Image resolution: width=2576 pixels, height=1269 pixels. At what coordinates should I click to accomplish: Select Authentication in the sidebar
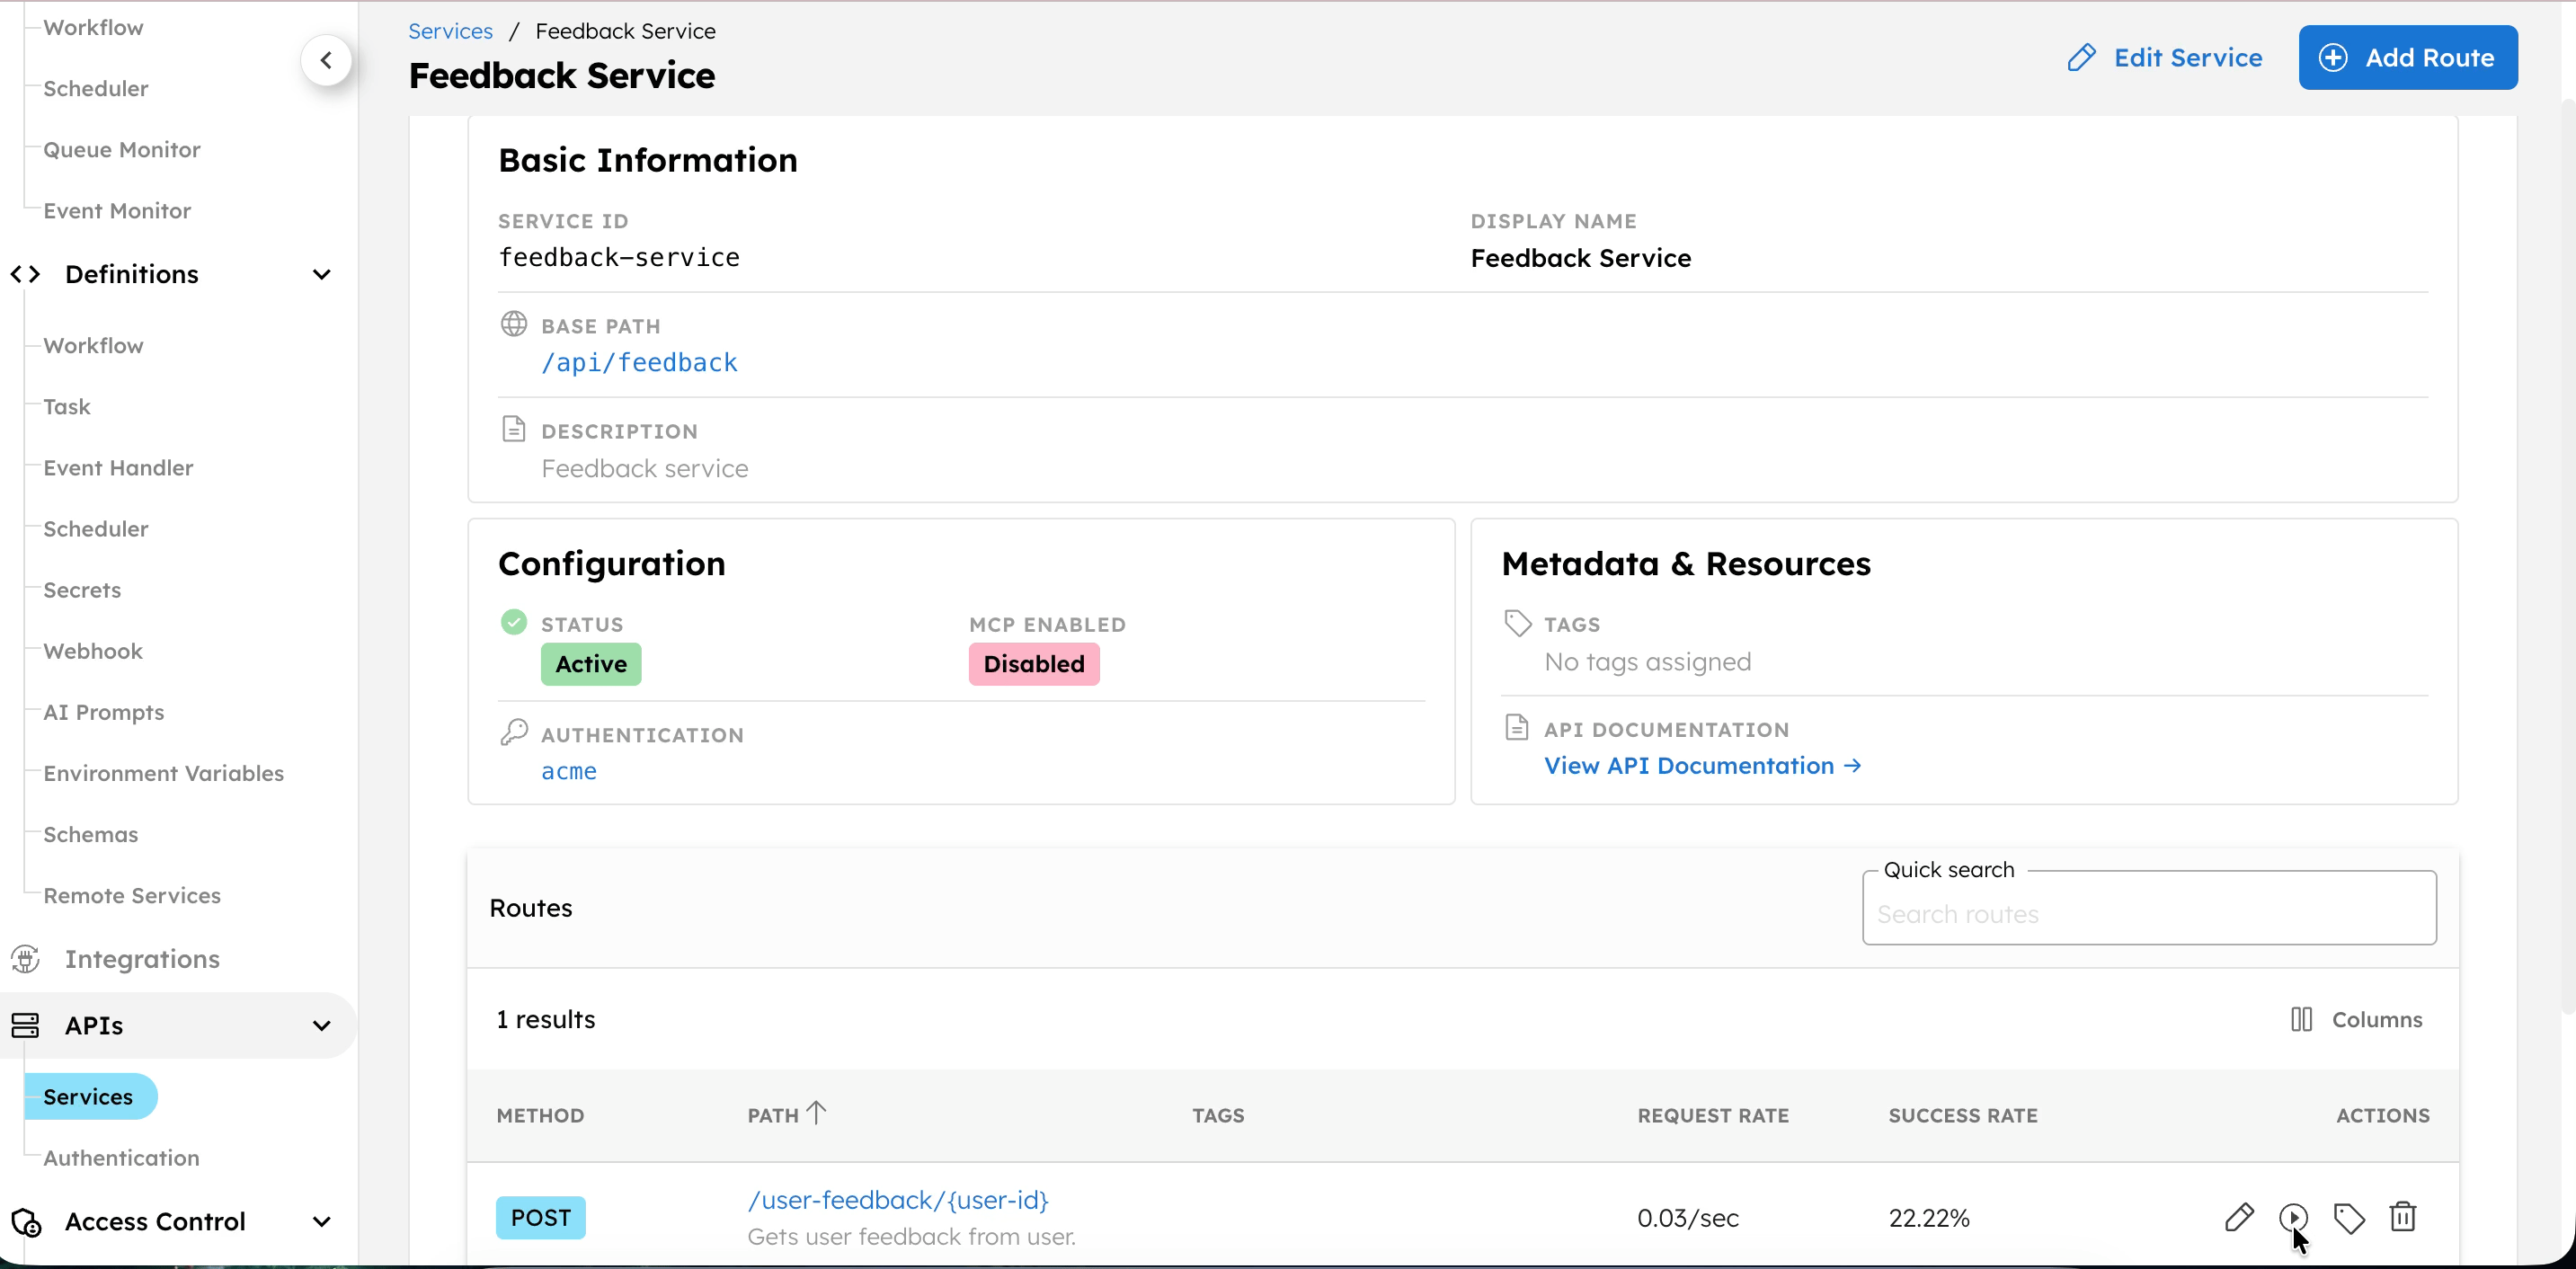[122, 1157]
